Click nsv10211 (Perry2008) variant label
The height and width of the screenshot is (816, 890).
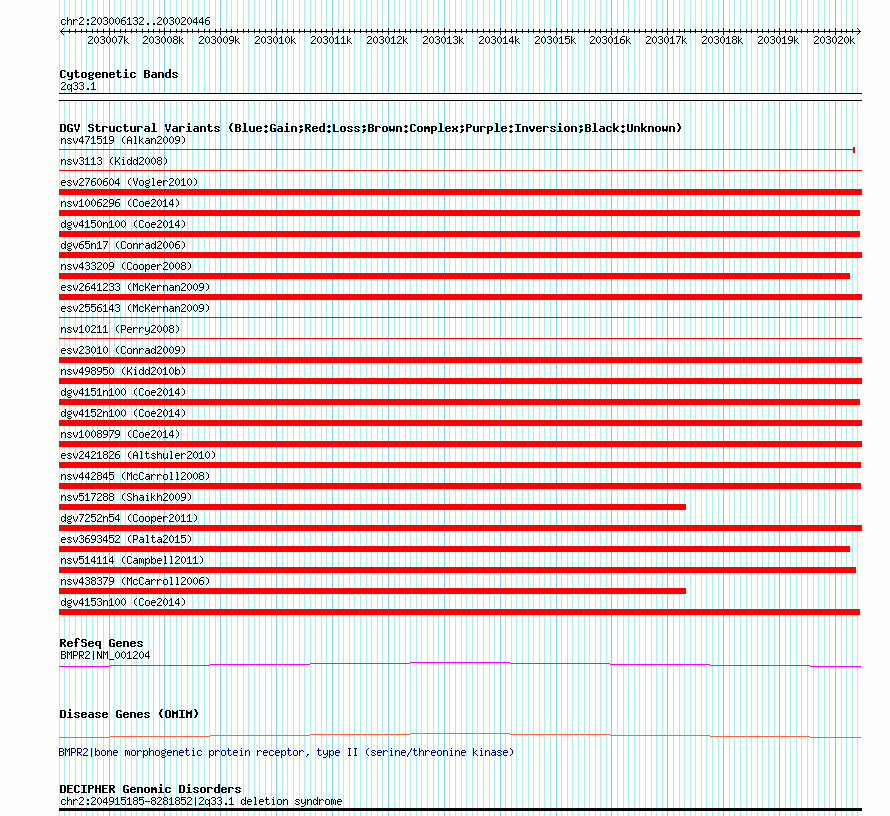[120, 329]
